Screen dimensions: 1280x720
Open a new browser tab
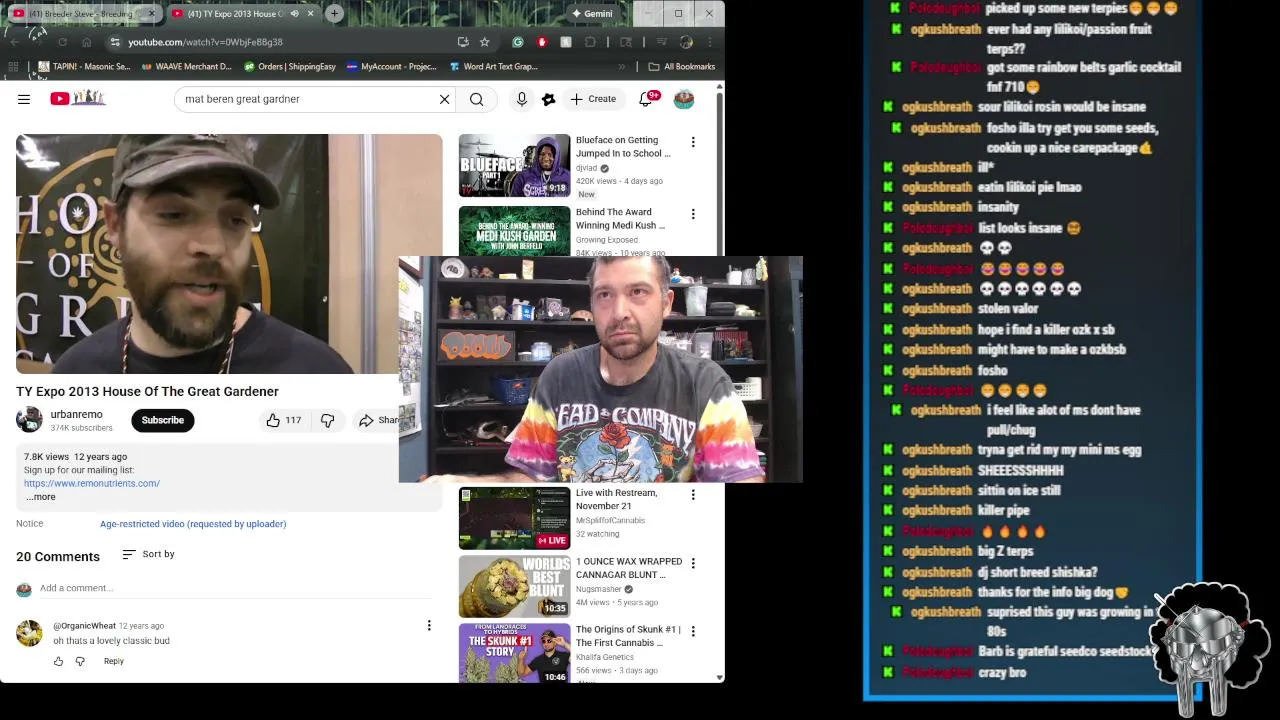[x=334, y=13]
